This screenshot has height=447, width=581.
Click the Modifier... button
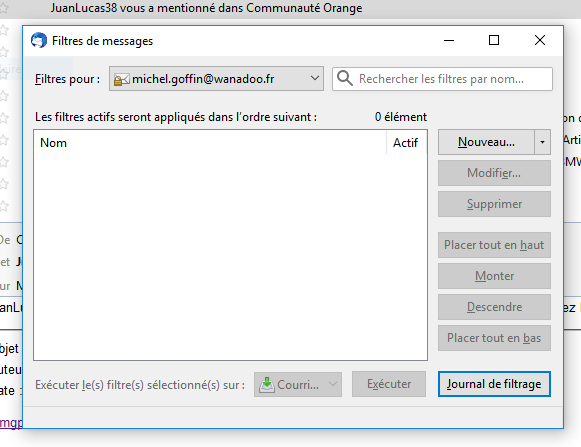(494, 173)
